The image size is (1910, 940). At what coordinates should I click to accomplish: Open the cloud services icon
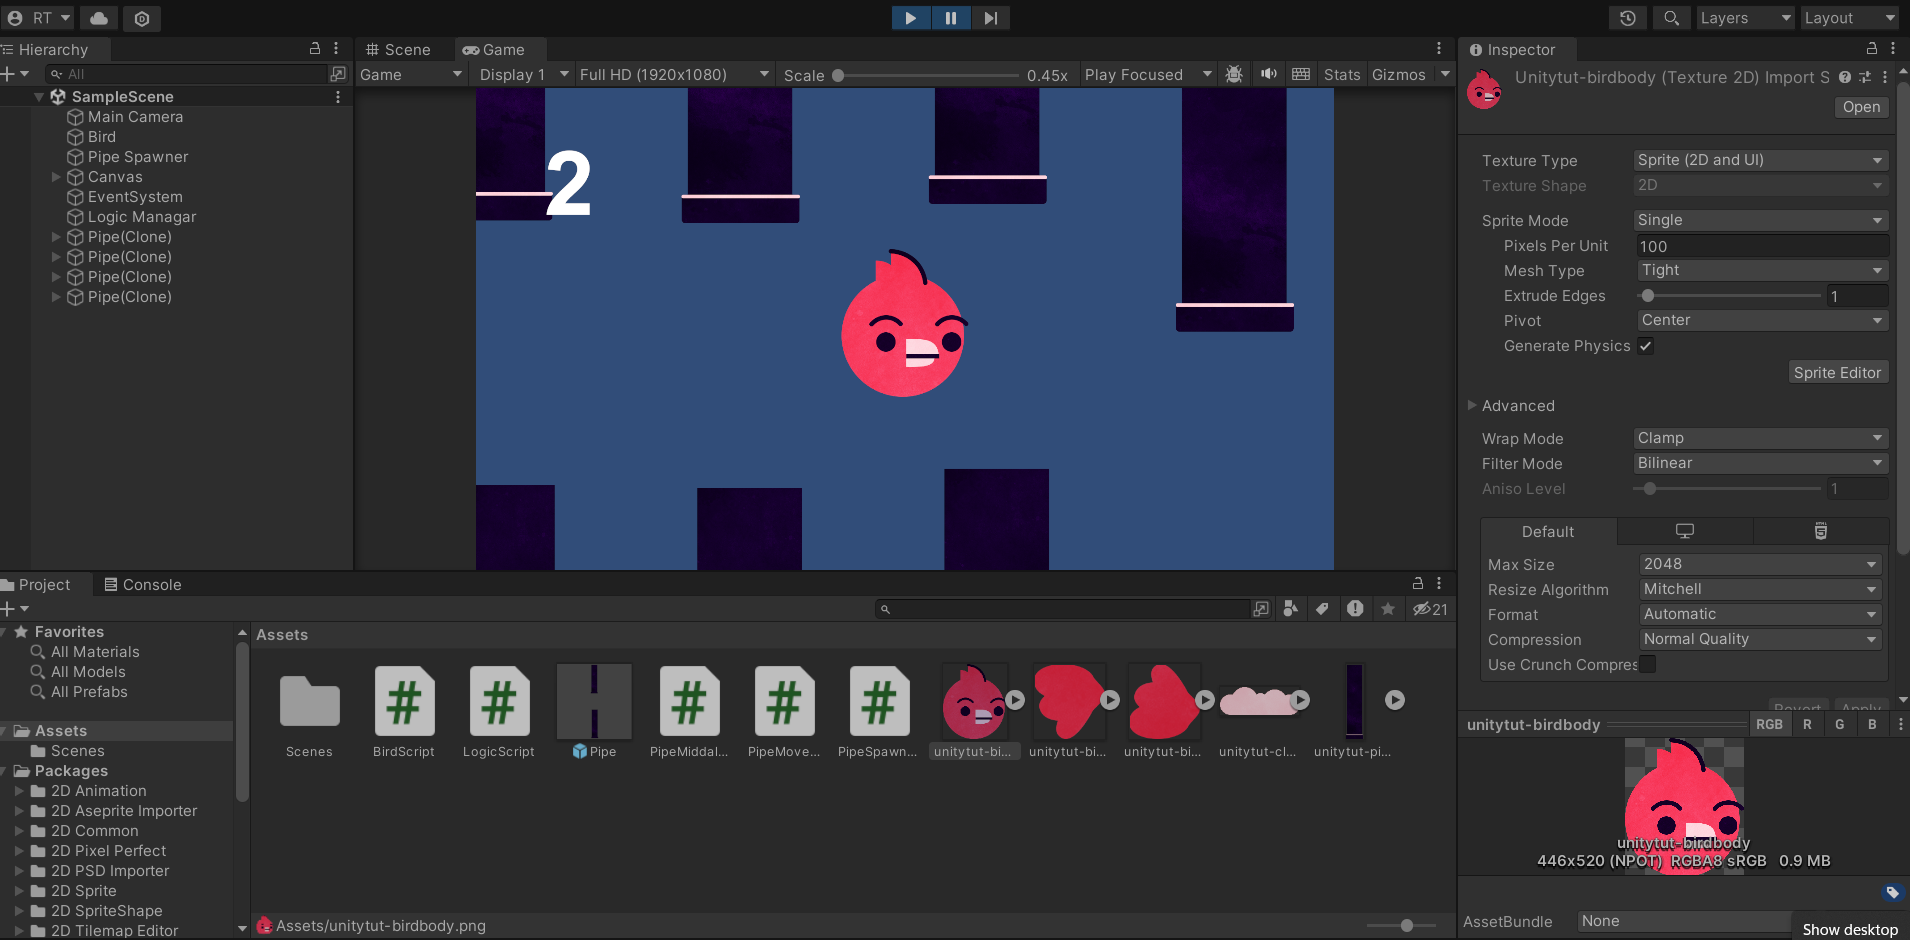pyautogui.click(x=99, y=18)
